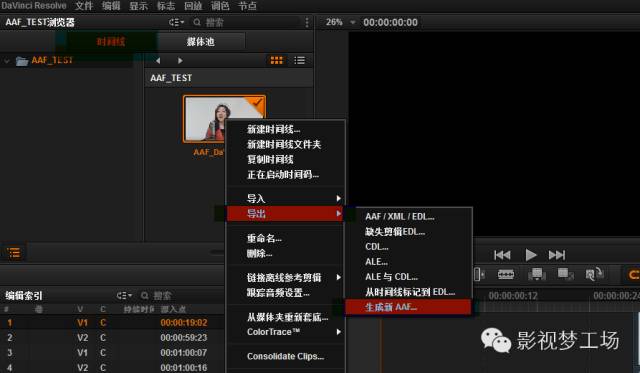
Task: Switch to the 媒体池 tab
Action: (200, 41)
